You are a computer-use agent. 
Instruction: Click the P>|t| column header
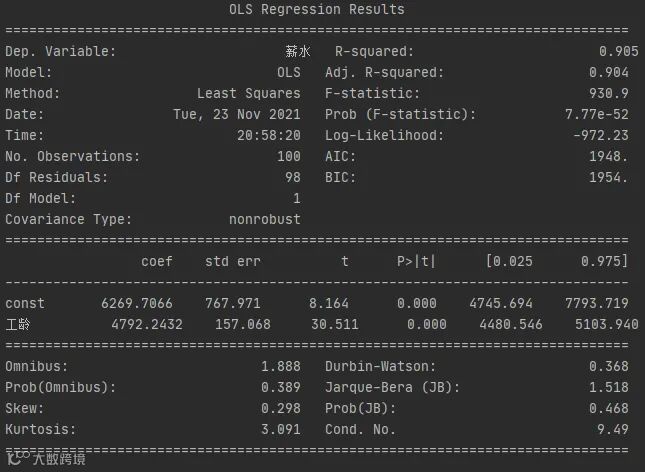tap(416, 261)
